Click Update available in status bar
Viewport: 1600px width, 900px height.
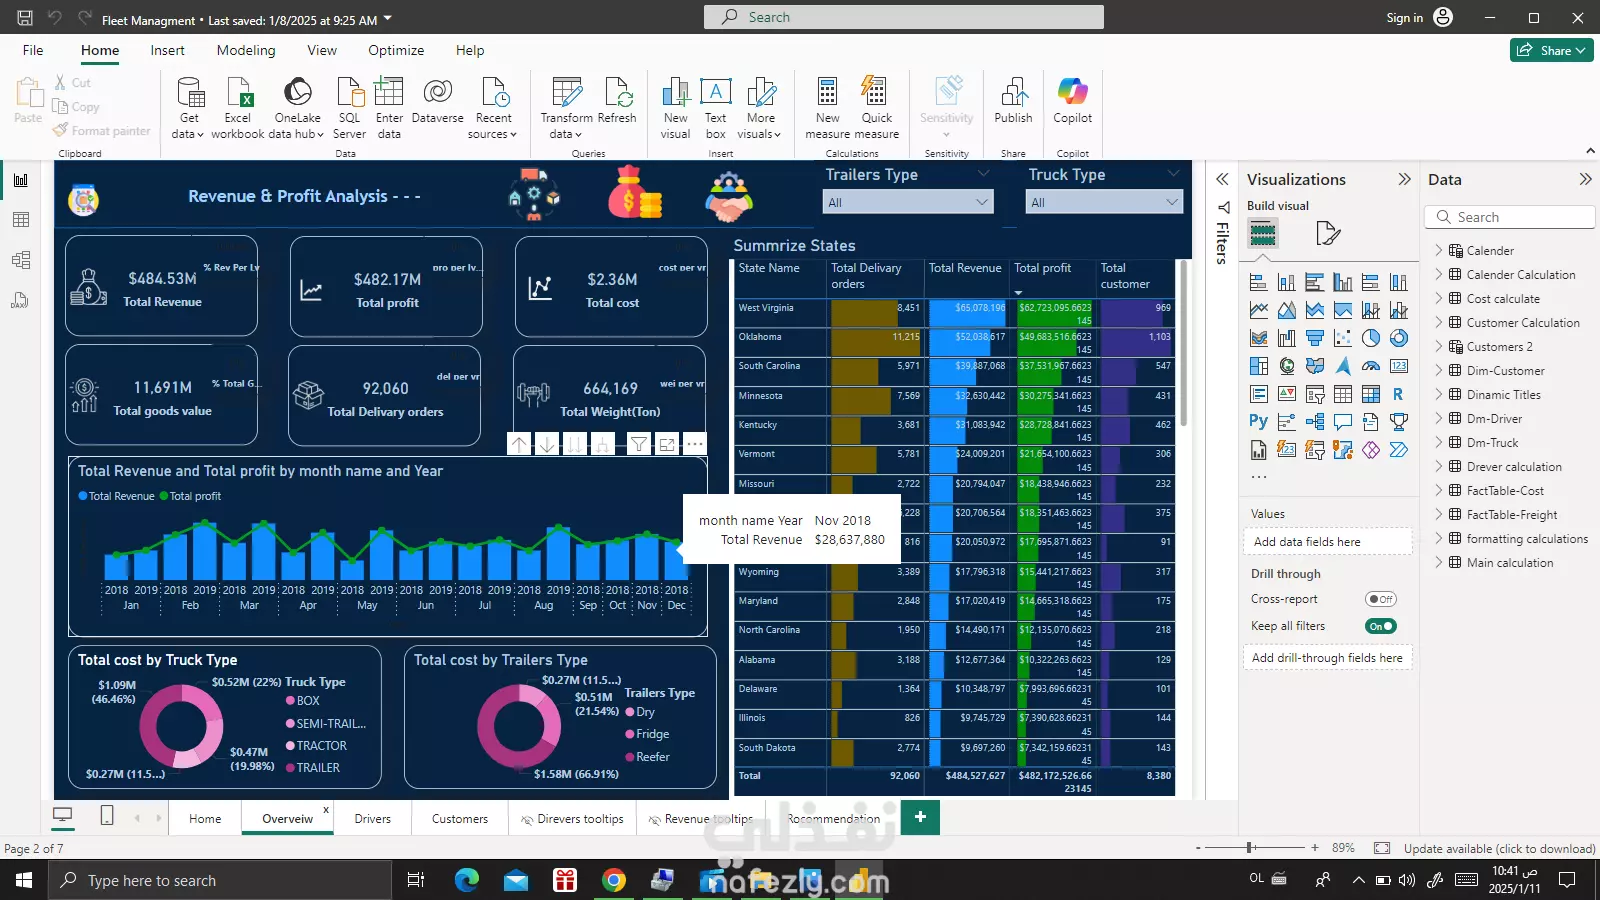pyautogui.click(x=1499, y=848)
